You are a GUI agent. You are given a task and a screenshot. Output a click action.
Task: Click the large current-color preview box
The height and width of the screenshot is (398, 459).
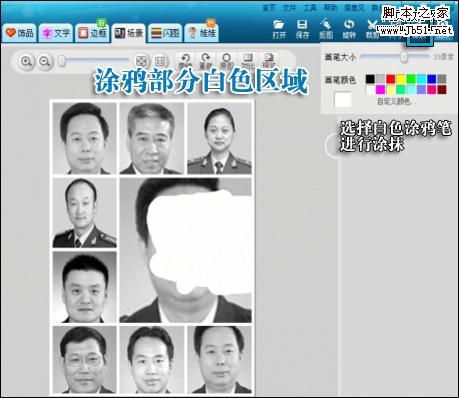(343, 99)
